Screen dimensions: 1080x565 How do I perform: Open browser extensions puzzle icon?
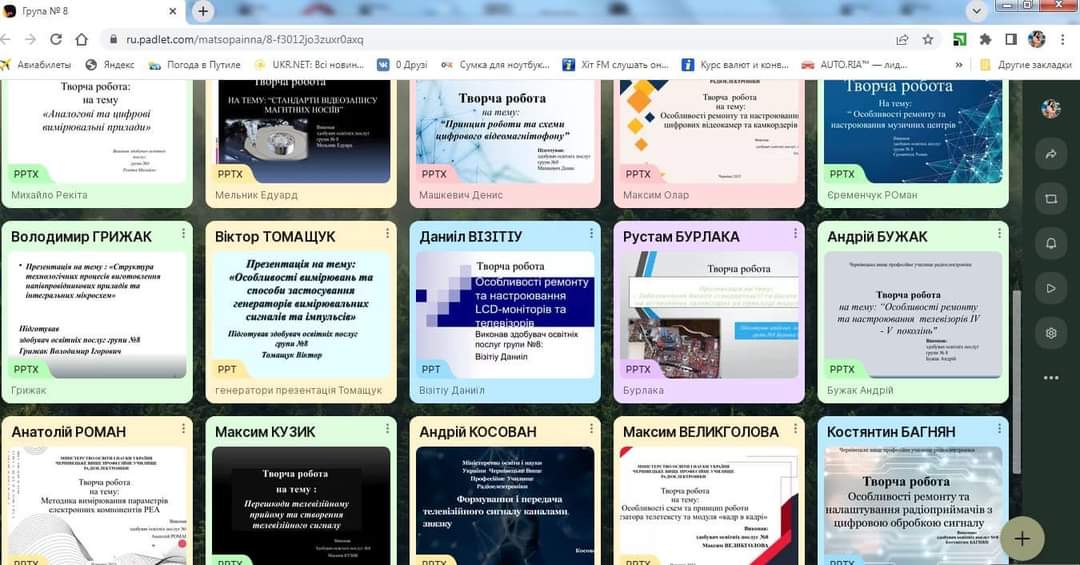pos(985,39)
